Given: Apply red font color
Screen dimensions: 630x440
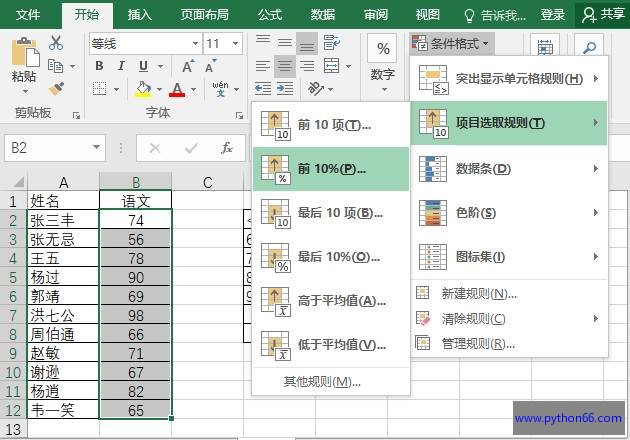Looking at the screenshot, I should pos(177,89).
